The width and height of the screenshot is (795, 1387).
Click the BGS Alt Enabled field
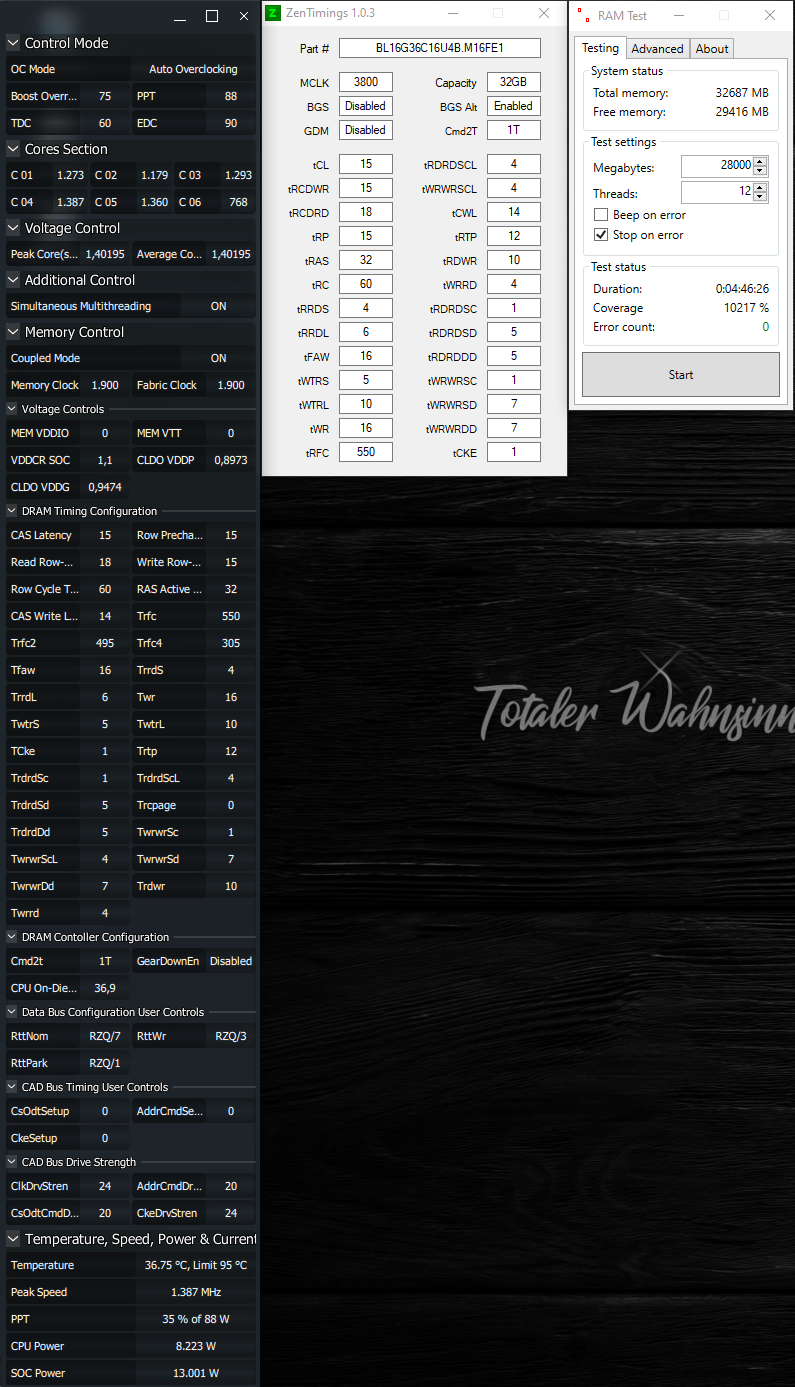tap(514, 106)
